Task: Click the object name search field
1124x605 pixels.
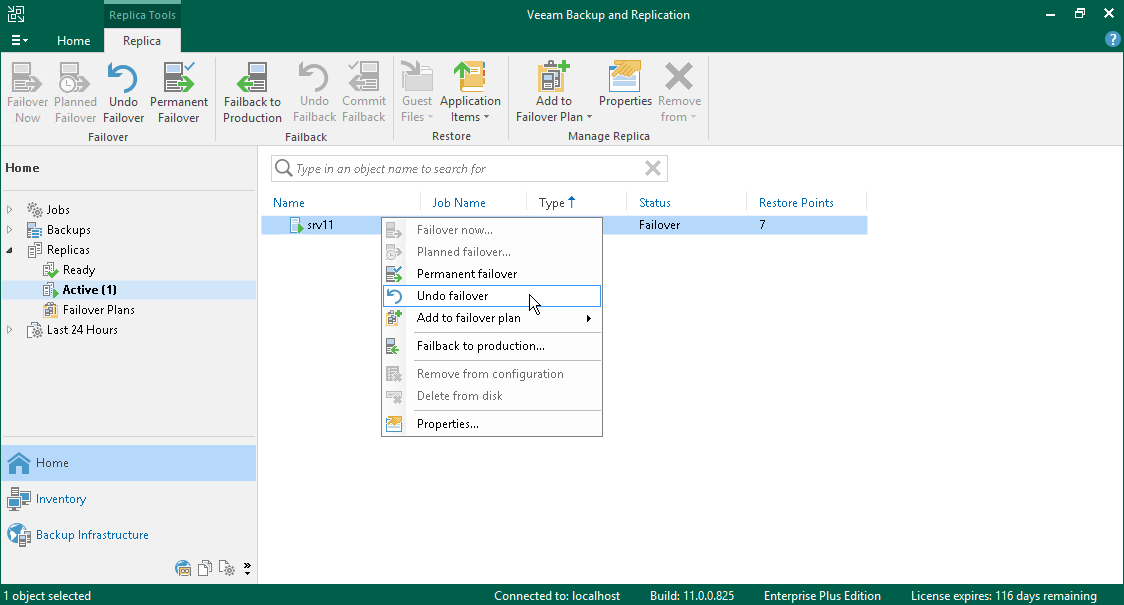Action: [460, 169]
